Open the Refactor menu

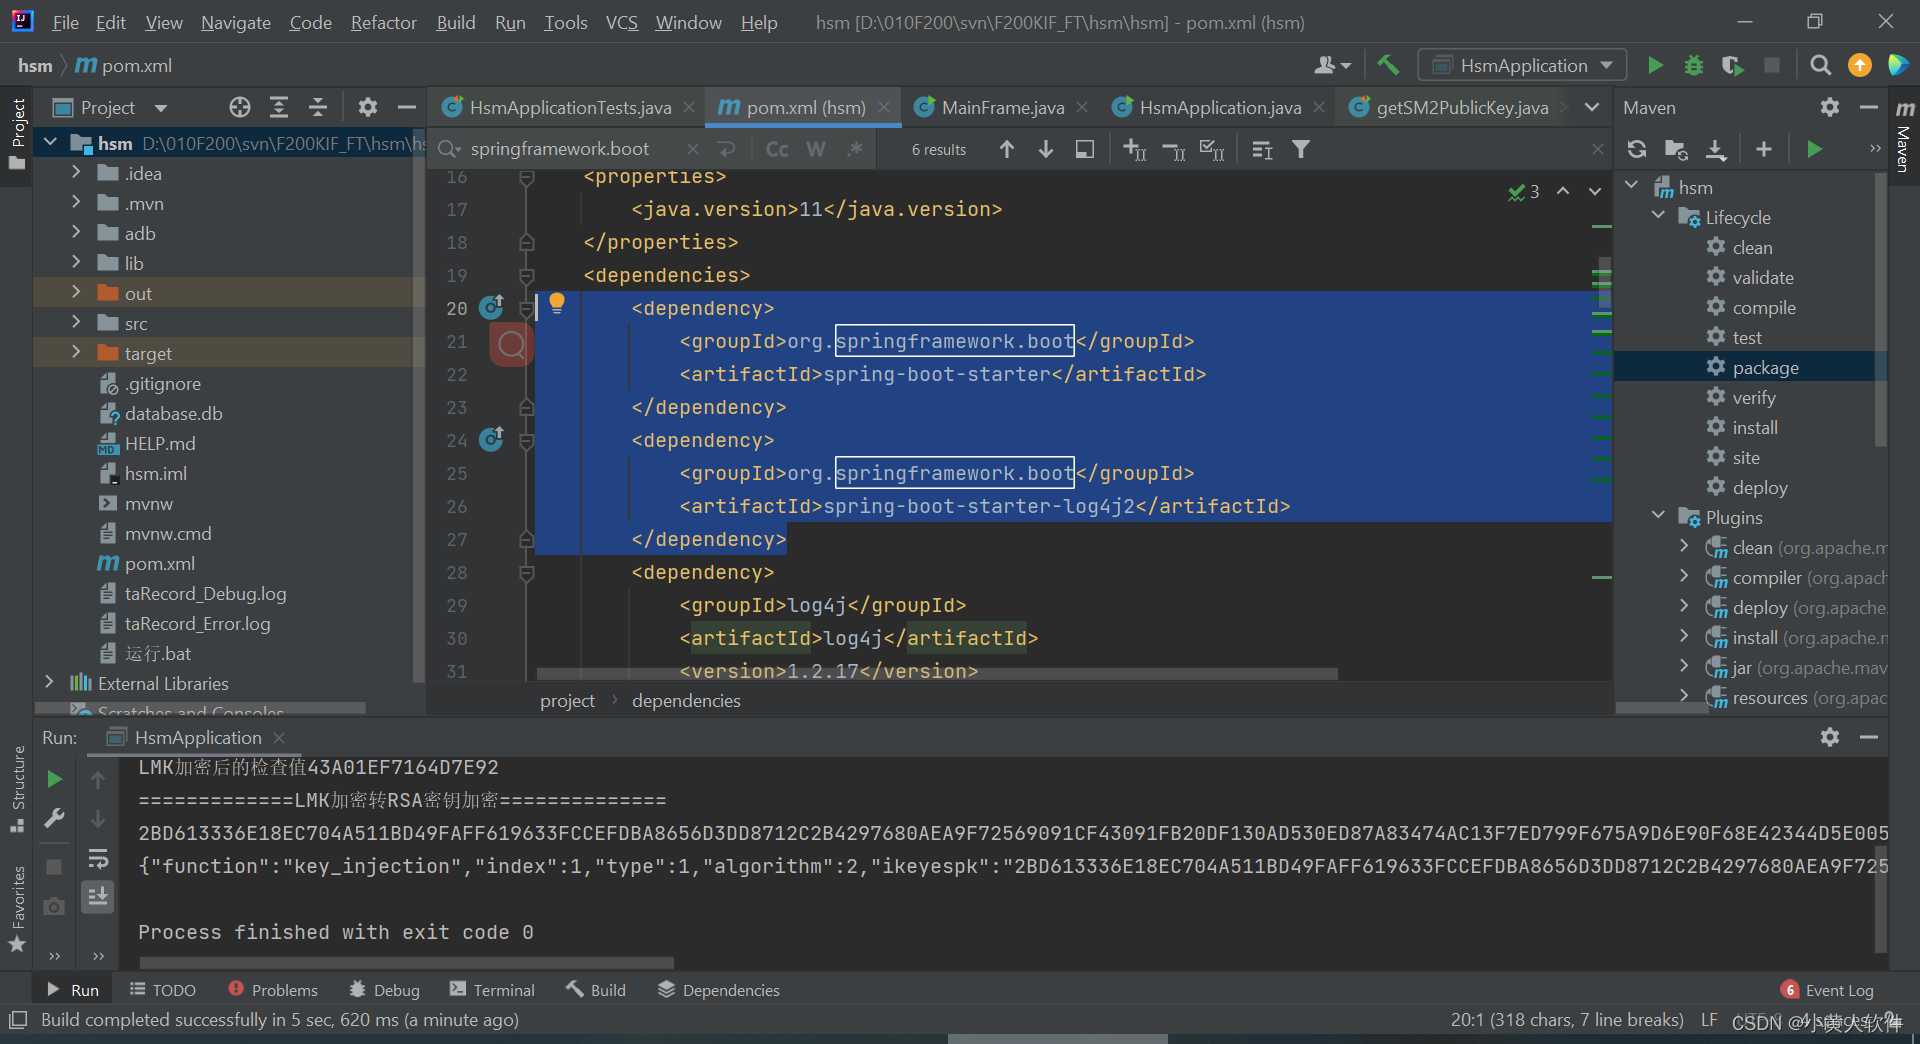coord(384,22)
